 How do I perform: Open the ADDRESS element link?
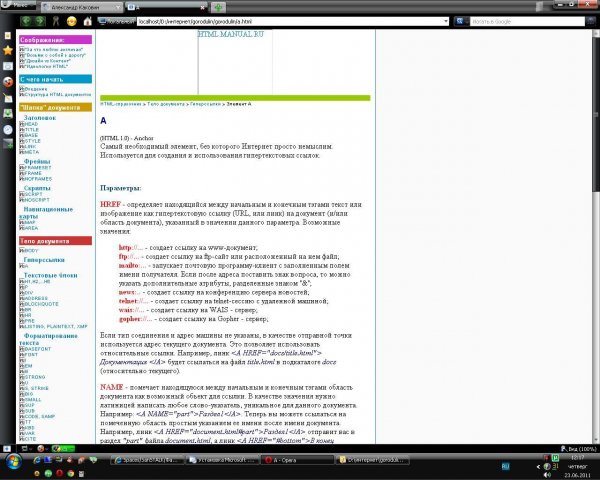tap(36, 298)
